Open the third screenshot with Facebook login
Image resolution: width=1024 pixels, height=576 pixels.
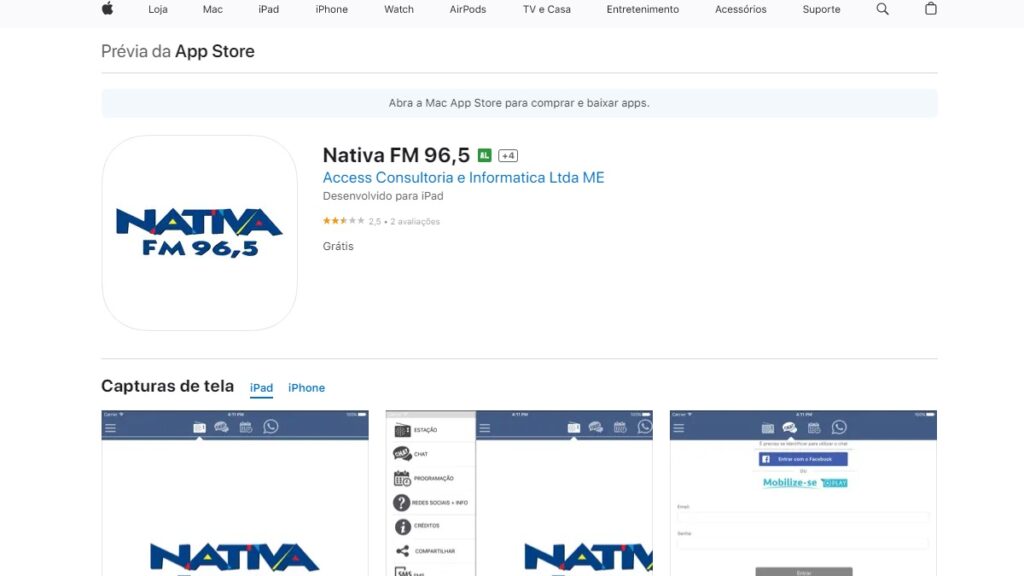(803, 493)
